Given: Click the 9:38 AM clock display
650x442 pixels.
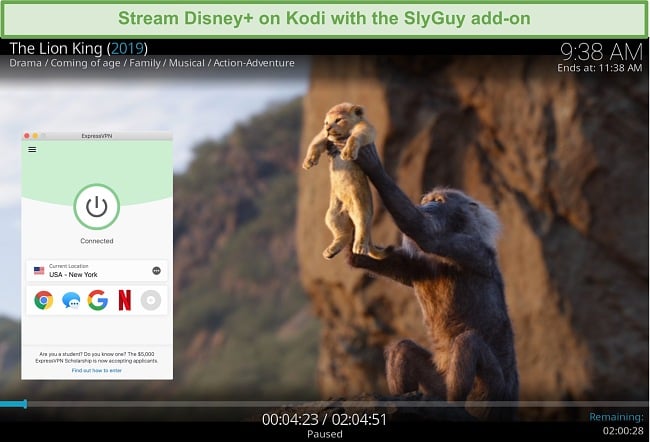Looking at the screenshot, I should pyautogui.click(x=601, y=52).
